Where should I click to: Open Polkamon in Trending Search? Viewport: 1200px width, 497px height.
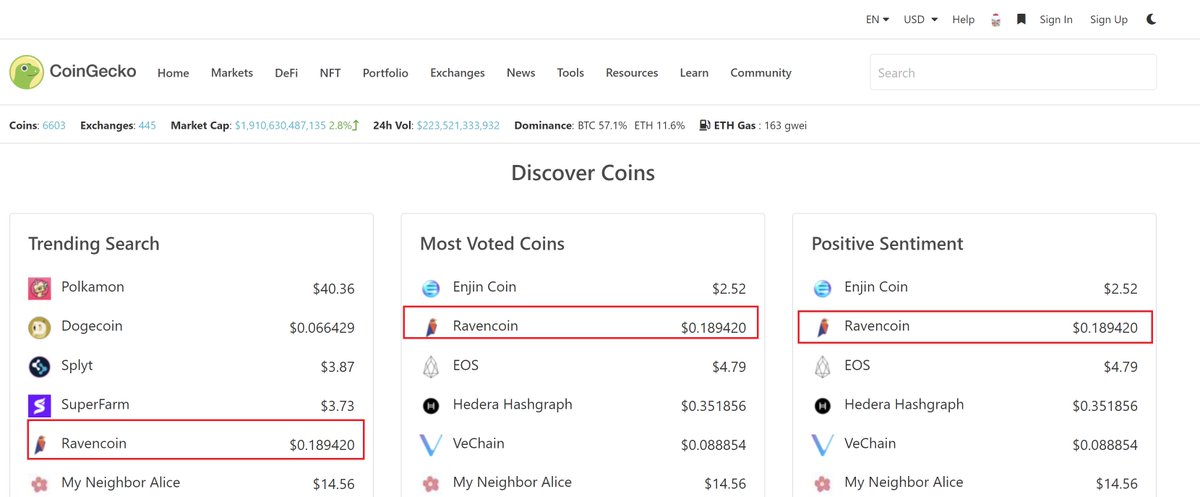[93, 287]
